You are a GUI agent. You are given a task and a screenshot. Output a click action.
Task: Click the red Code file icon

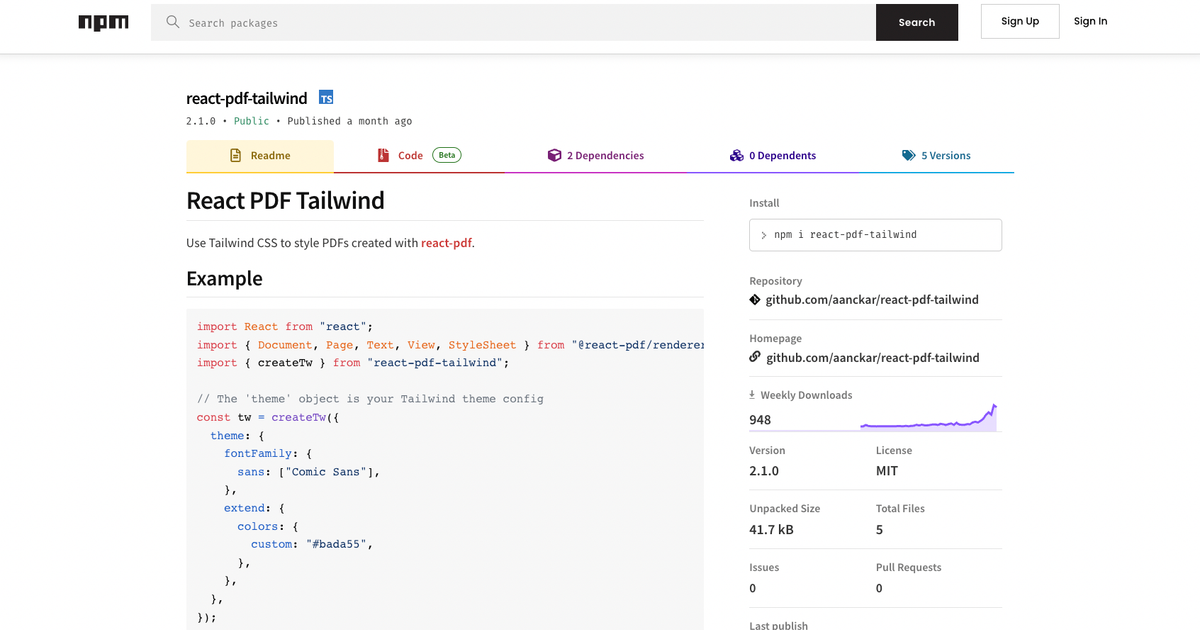tap(383, 156)
